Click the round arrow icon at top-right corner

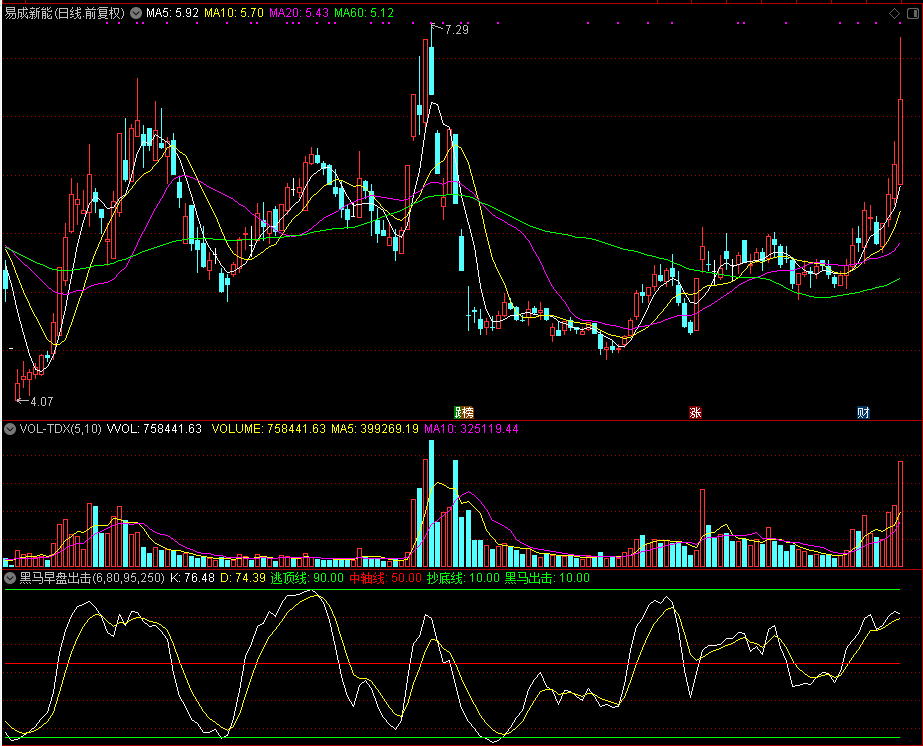click(911, 13)
